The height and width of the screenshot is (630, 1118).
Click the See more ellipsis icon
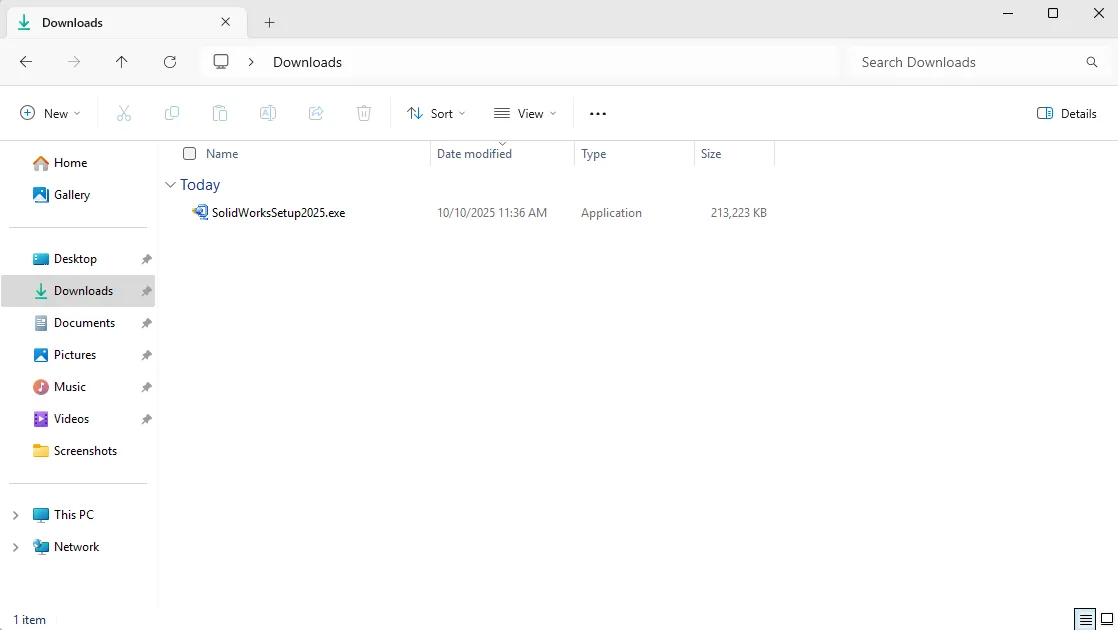click(597, 113)
